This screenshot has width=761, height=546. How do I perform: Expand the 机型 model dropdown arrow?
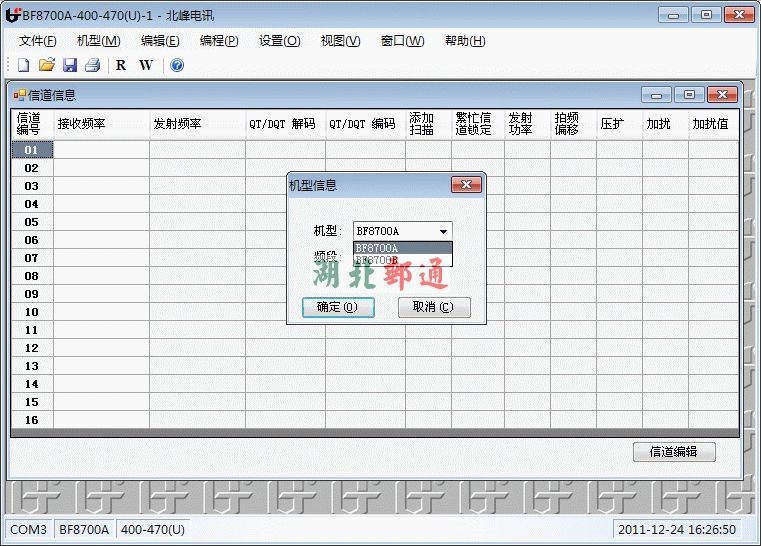coord(443,231)
